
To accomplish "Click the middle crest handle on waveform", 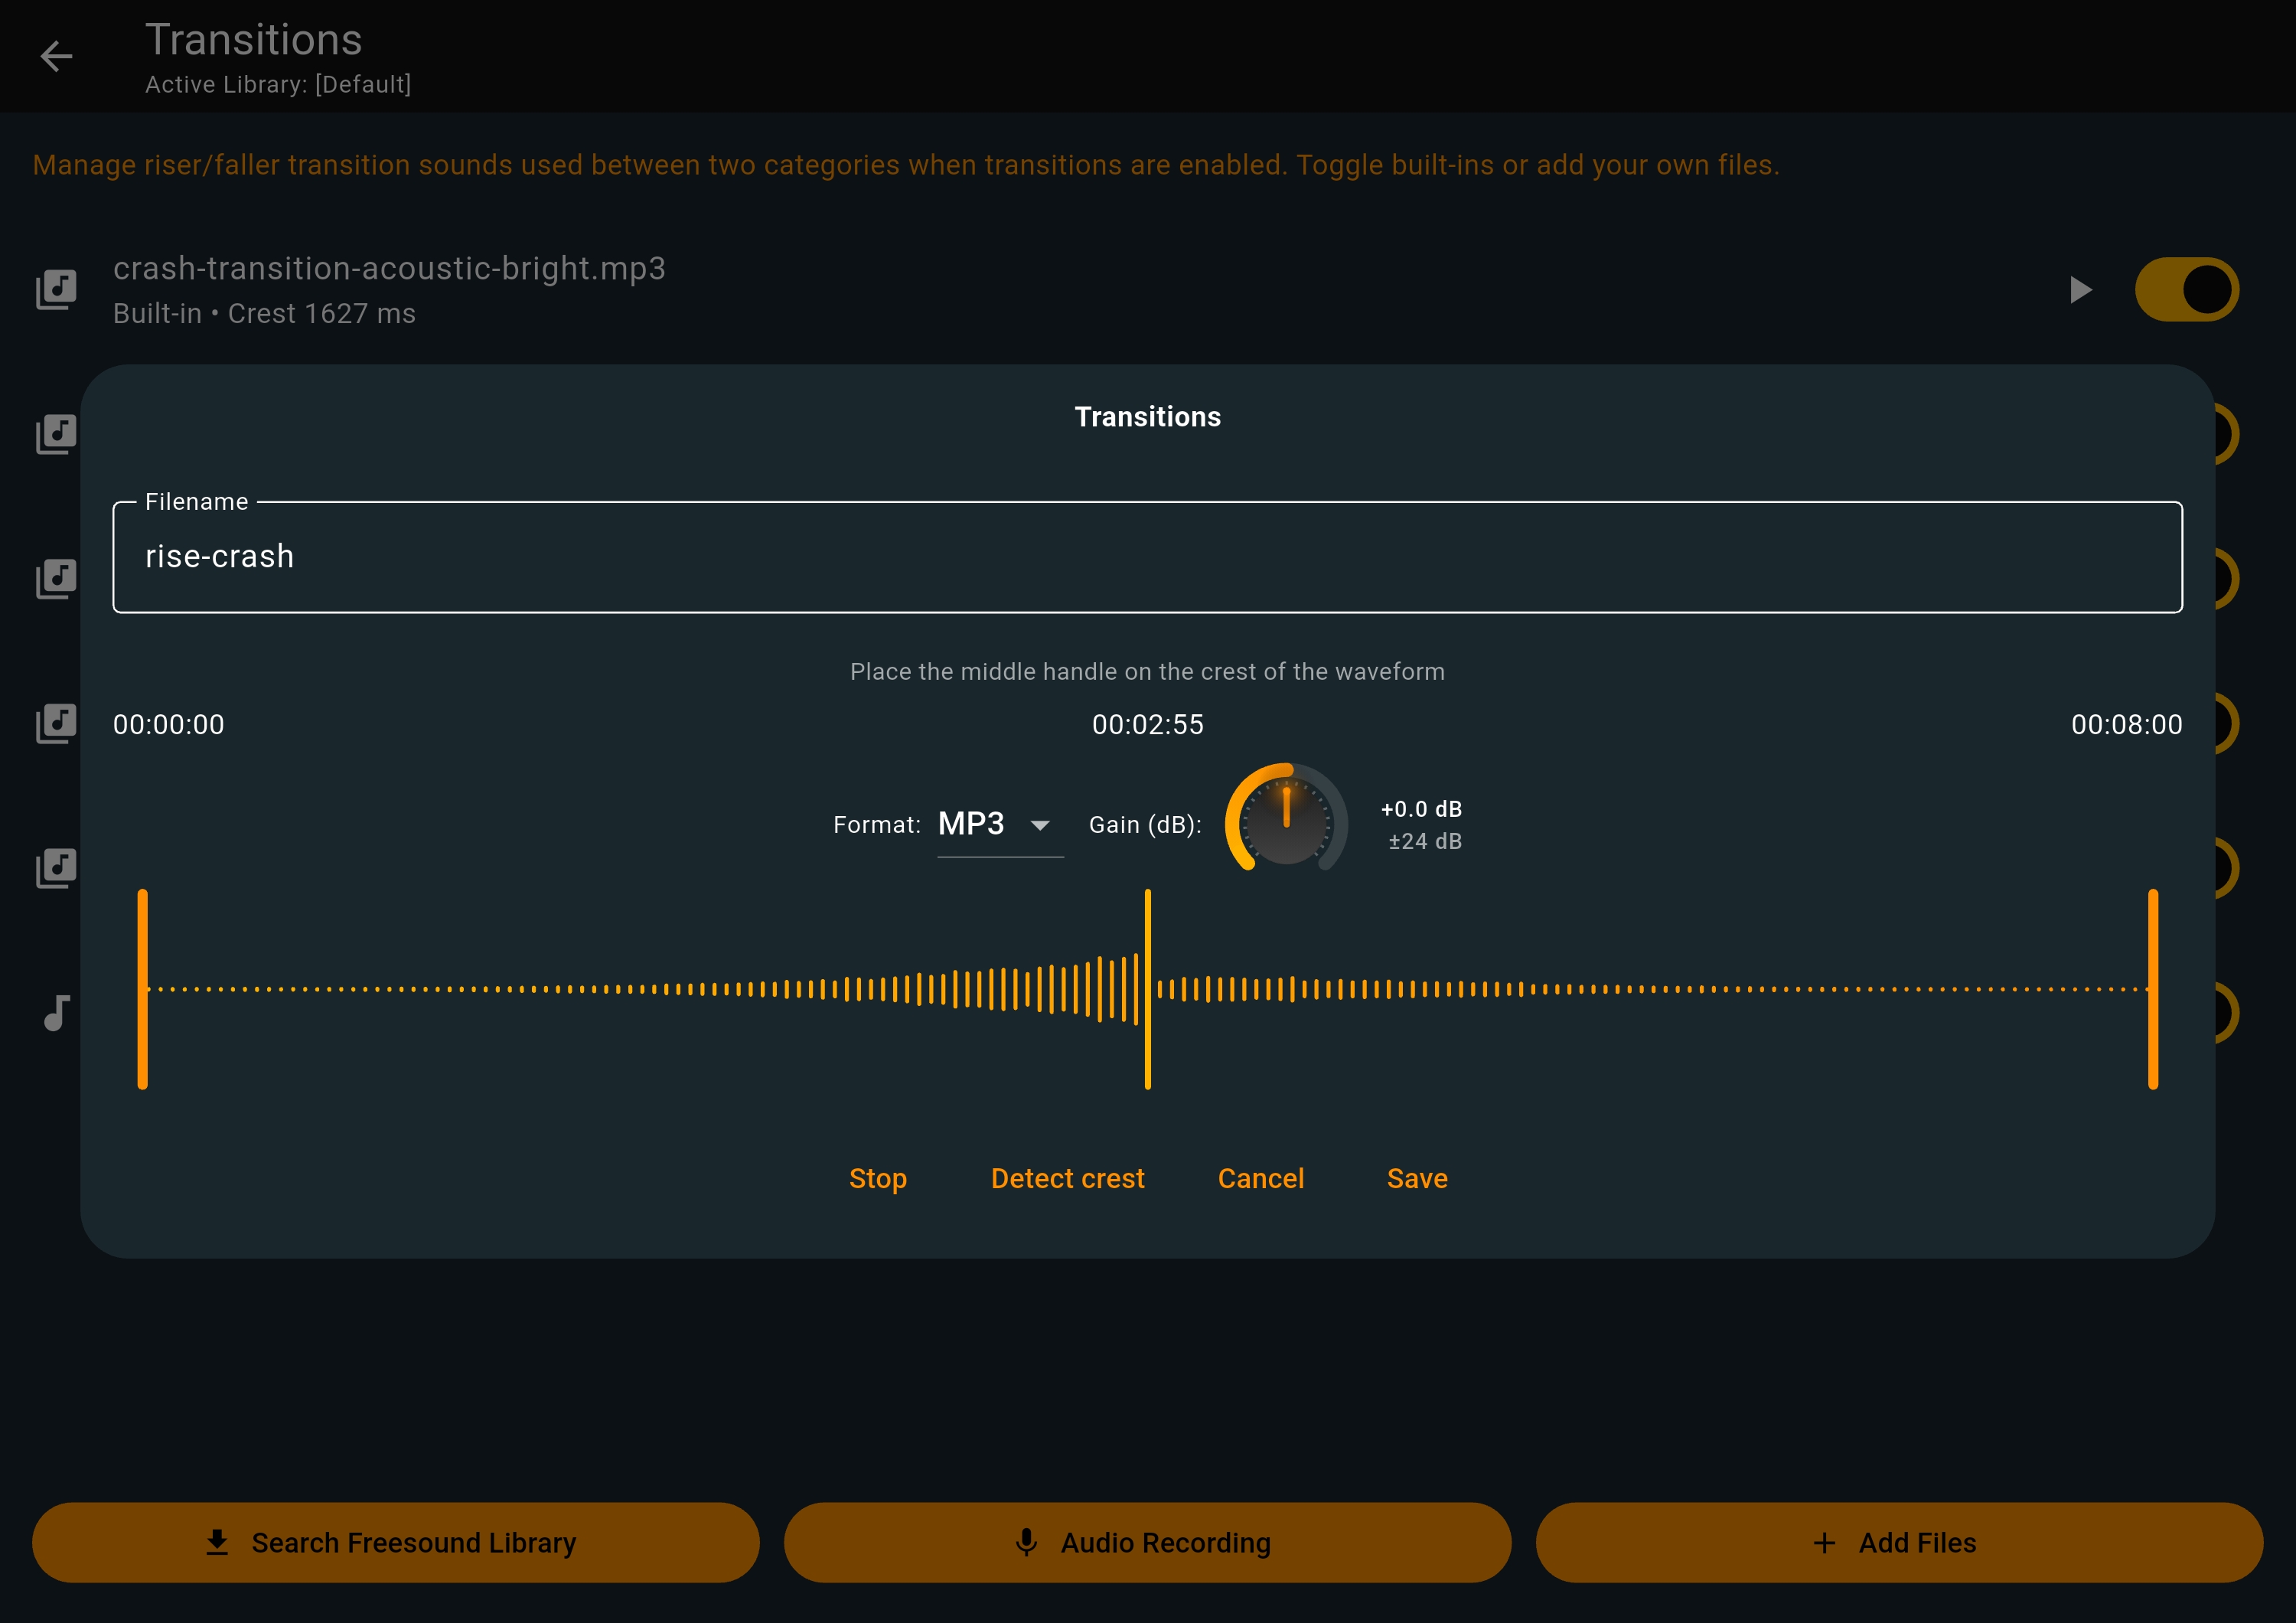I will pos(1147,989).
